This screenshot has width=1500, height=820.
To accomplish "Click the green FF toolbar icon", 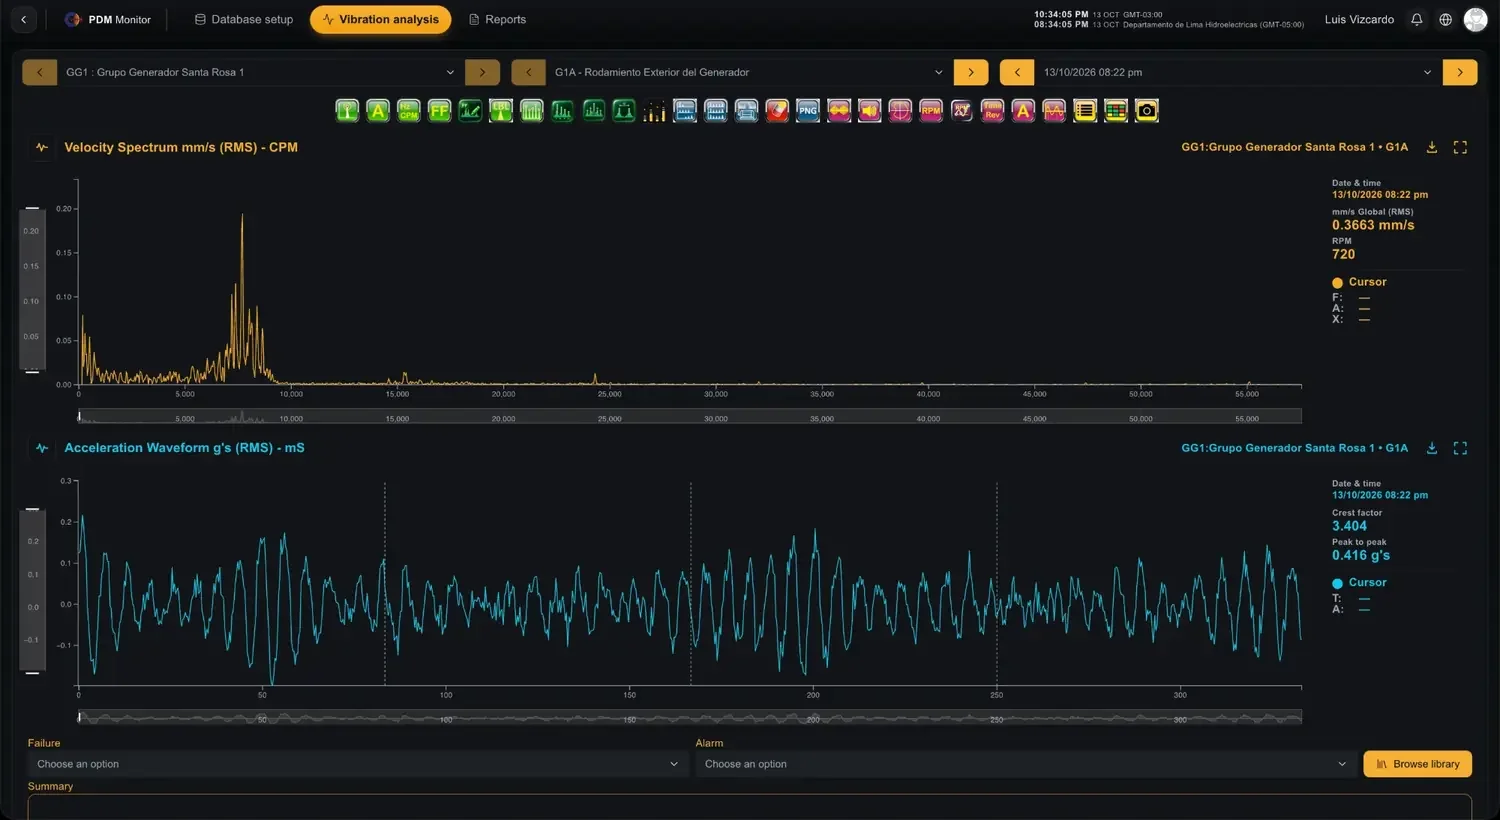I will tap(440, 111).
